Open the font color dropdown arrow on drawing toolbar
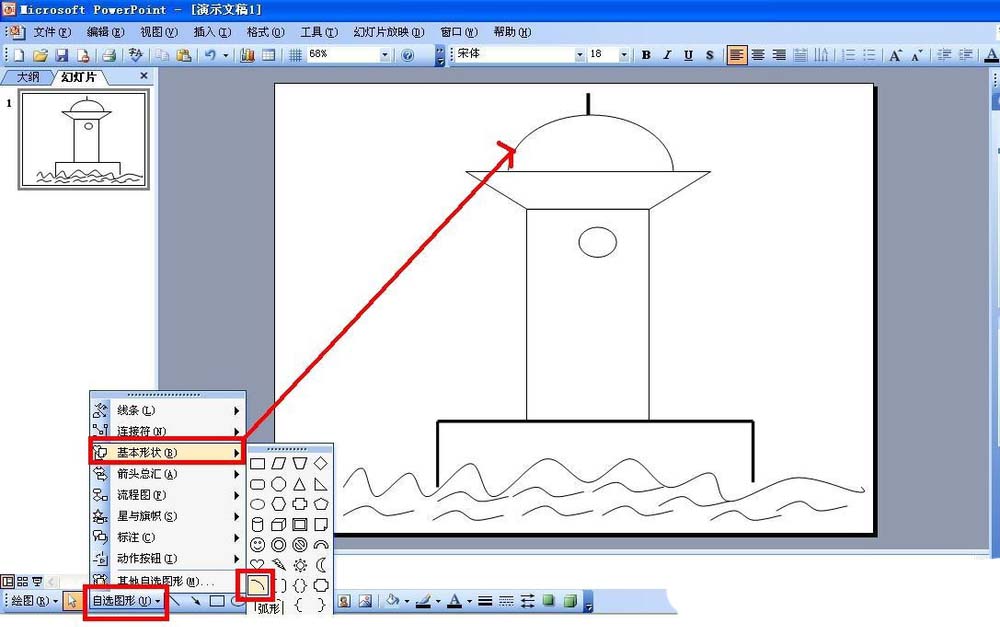Screen dimensions: 1000x627 click(469, 601)
